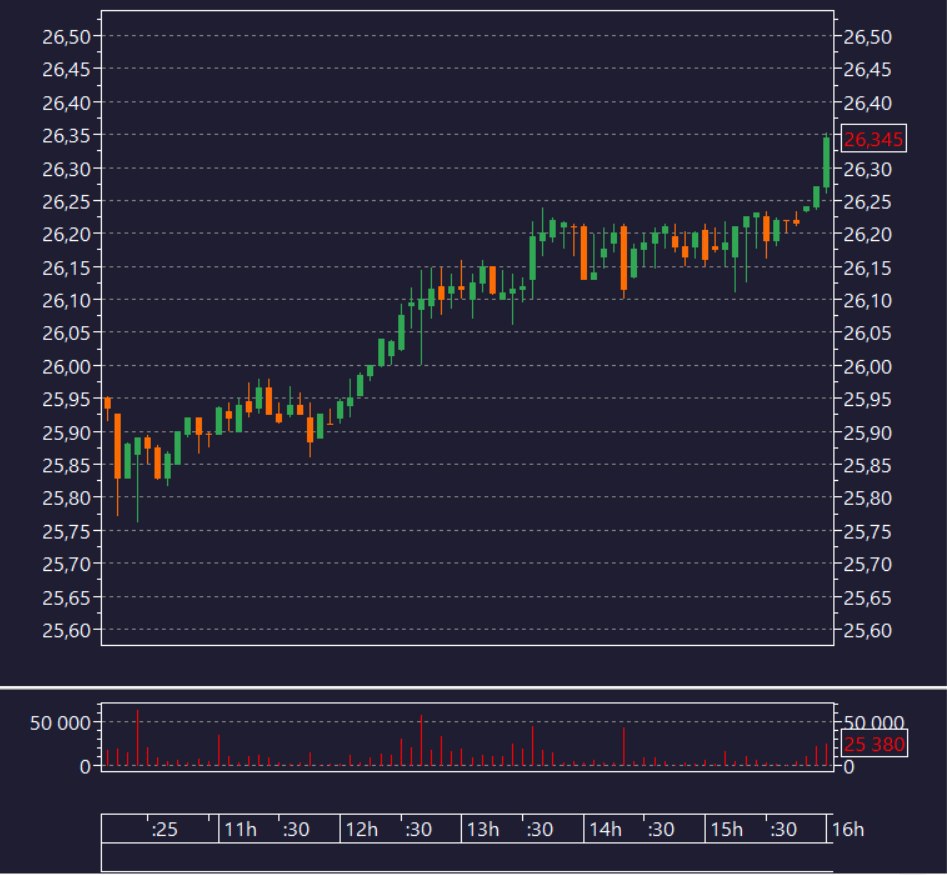Click 26,50 on the right price axis

click(867, 37)
